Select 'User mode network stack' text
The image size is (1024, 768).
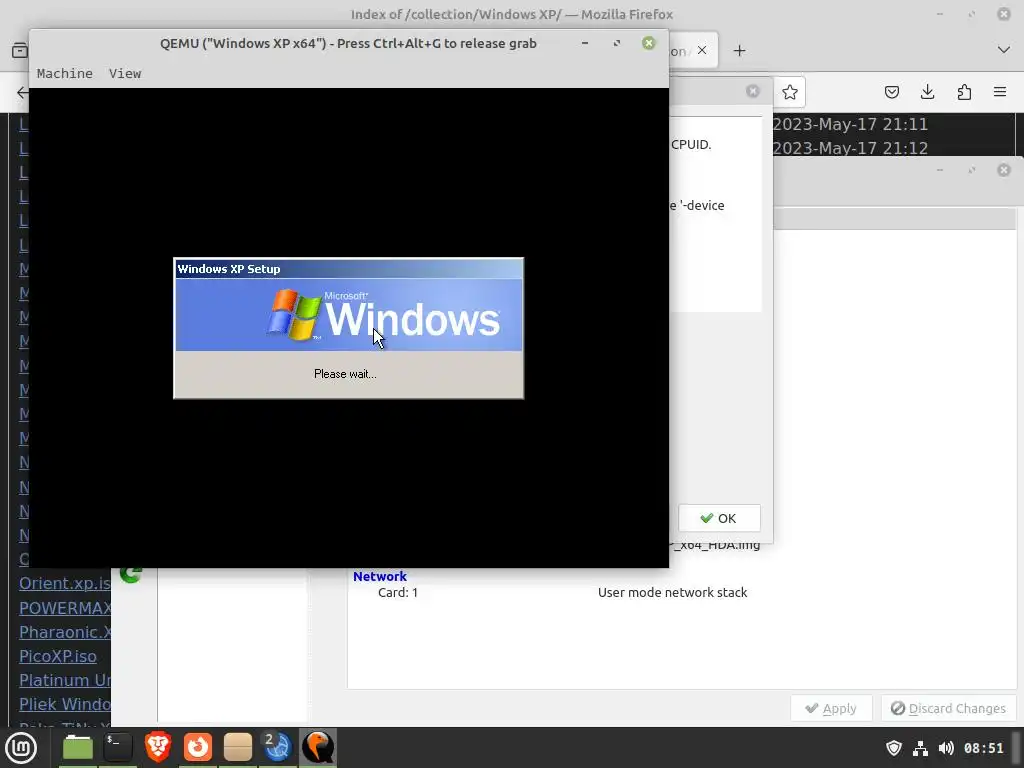pos(672,593)
